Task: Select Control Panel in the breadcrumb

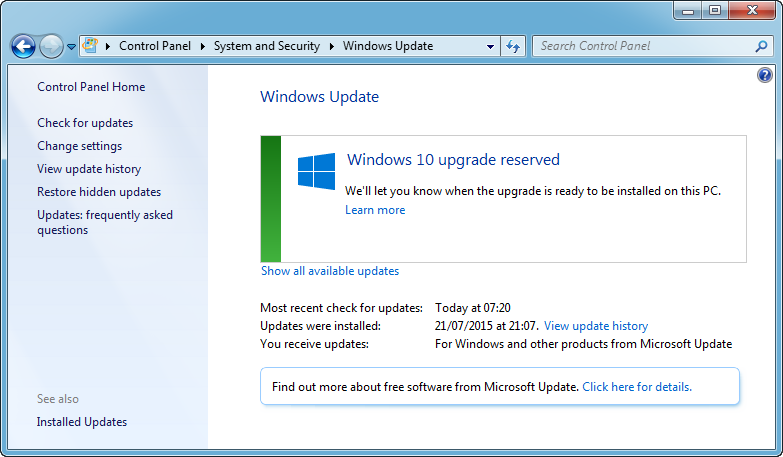Action: [155, 46]
